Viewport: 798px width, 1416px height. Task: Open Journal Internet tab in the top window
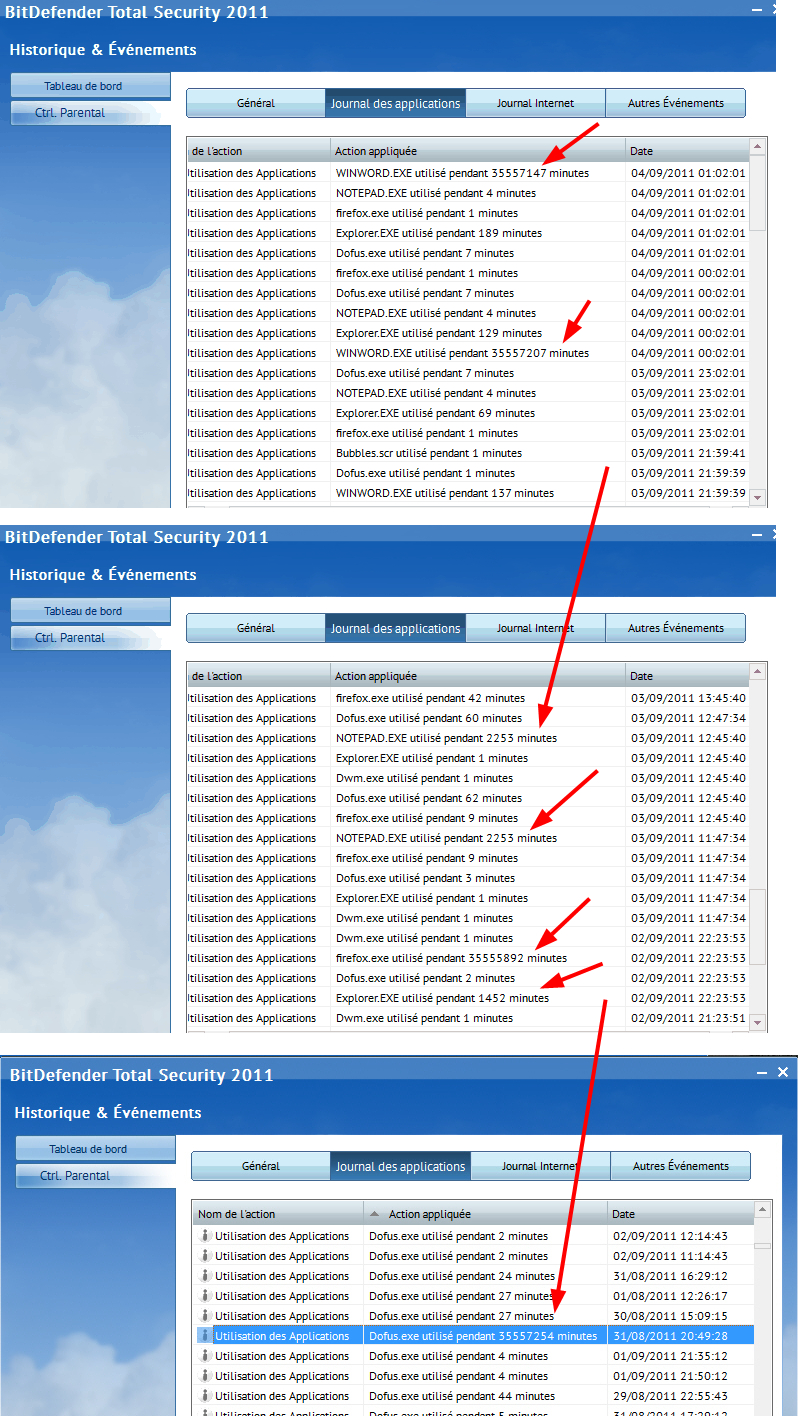[535, 103]
